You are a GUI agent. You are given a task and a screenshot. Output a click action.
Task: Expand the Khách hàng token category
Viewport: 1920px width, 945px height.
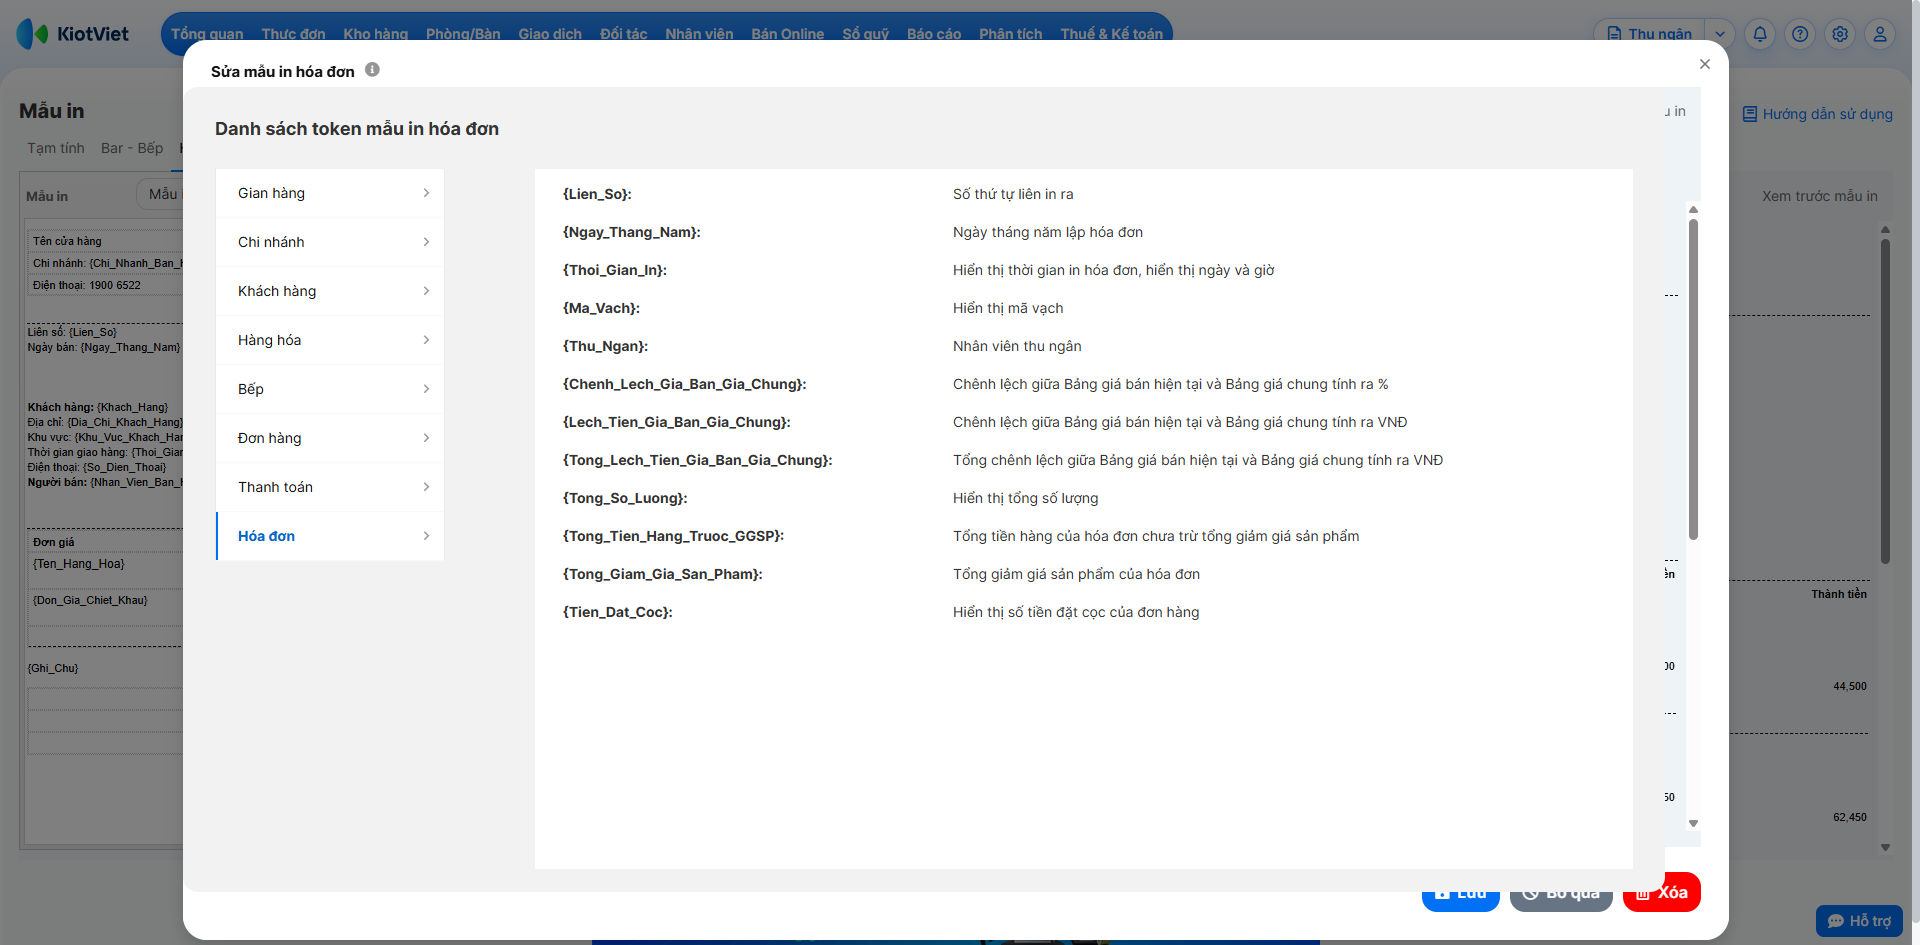coord(330,291)
